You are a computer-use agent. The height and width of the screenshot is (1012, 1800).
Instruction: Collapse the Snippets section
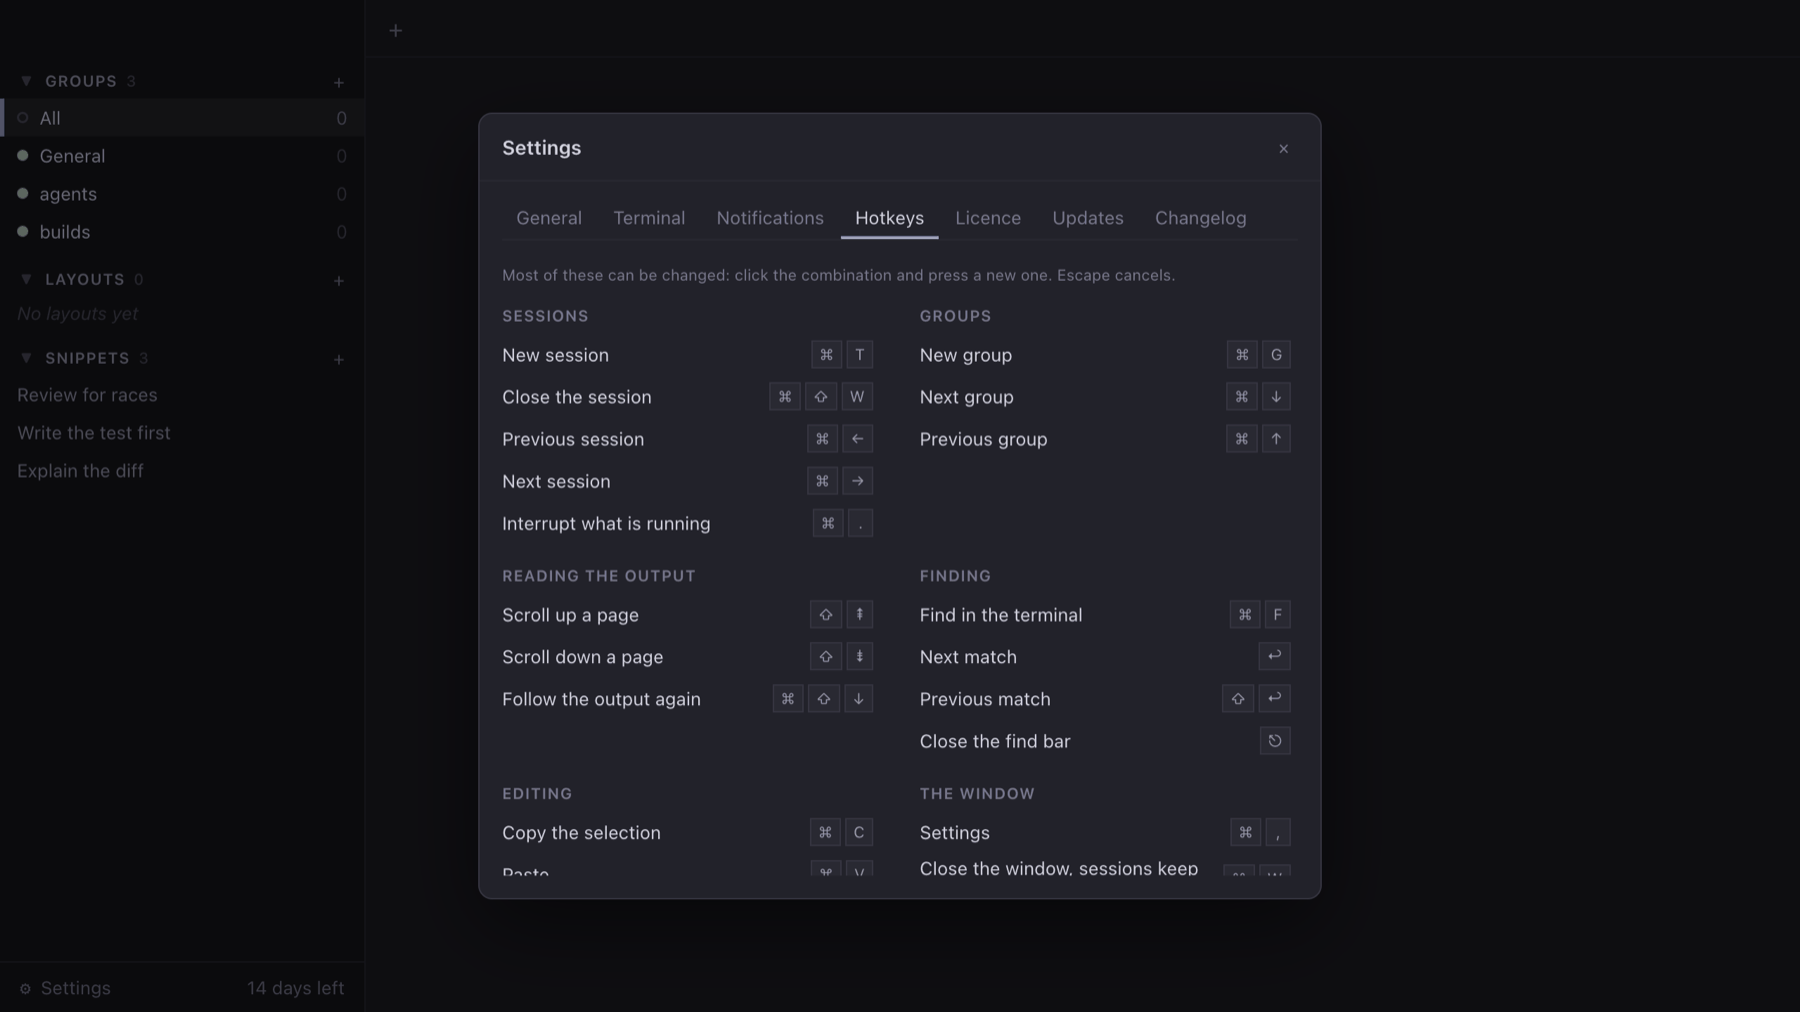click(26, 358)
